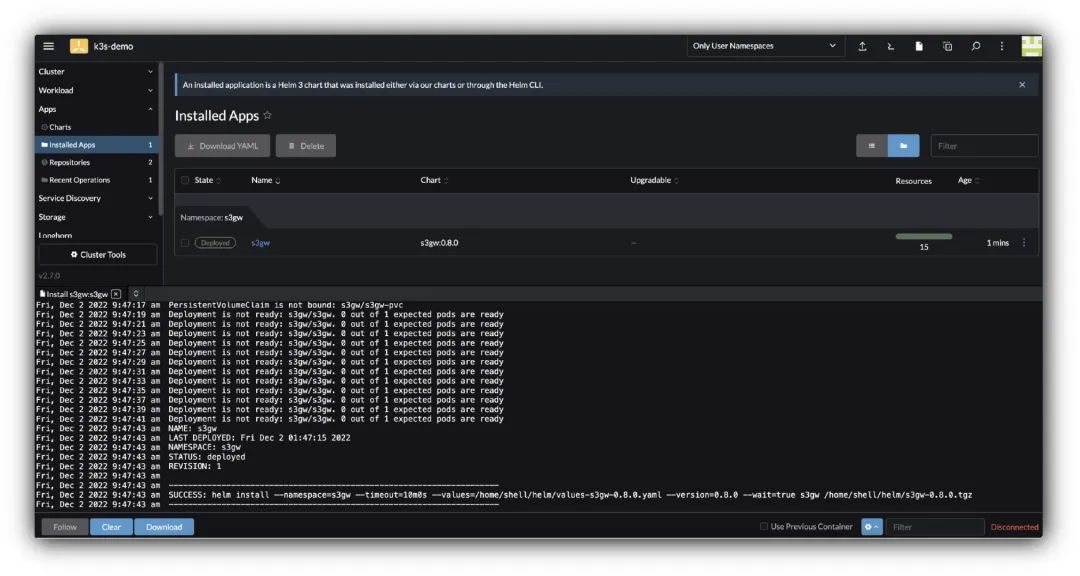Sort table by State column
Viewport: 1080px width, 576px height.
(207, 181)
